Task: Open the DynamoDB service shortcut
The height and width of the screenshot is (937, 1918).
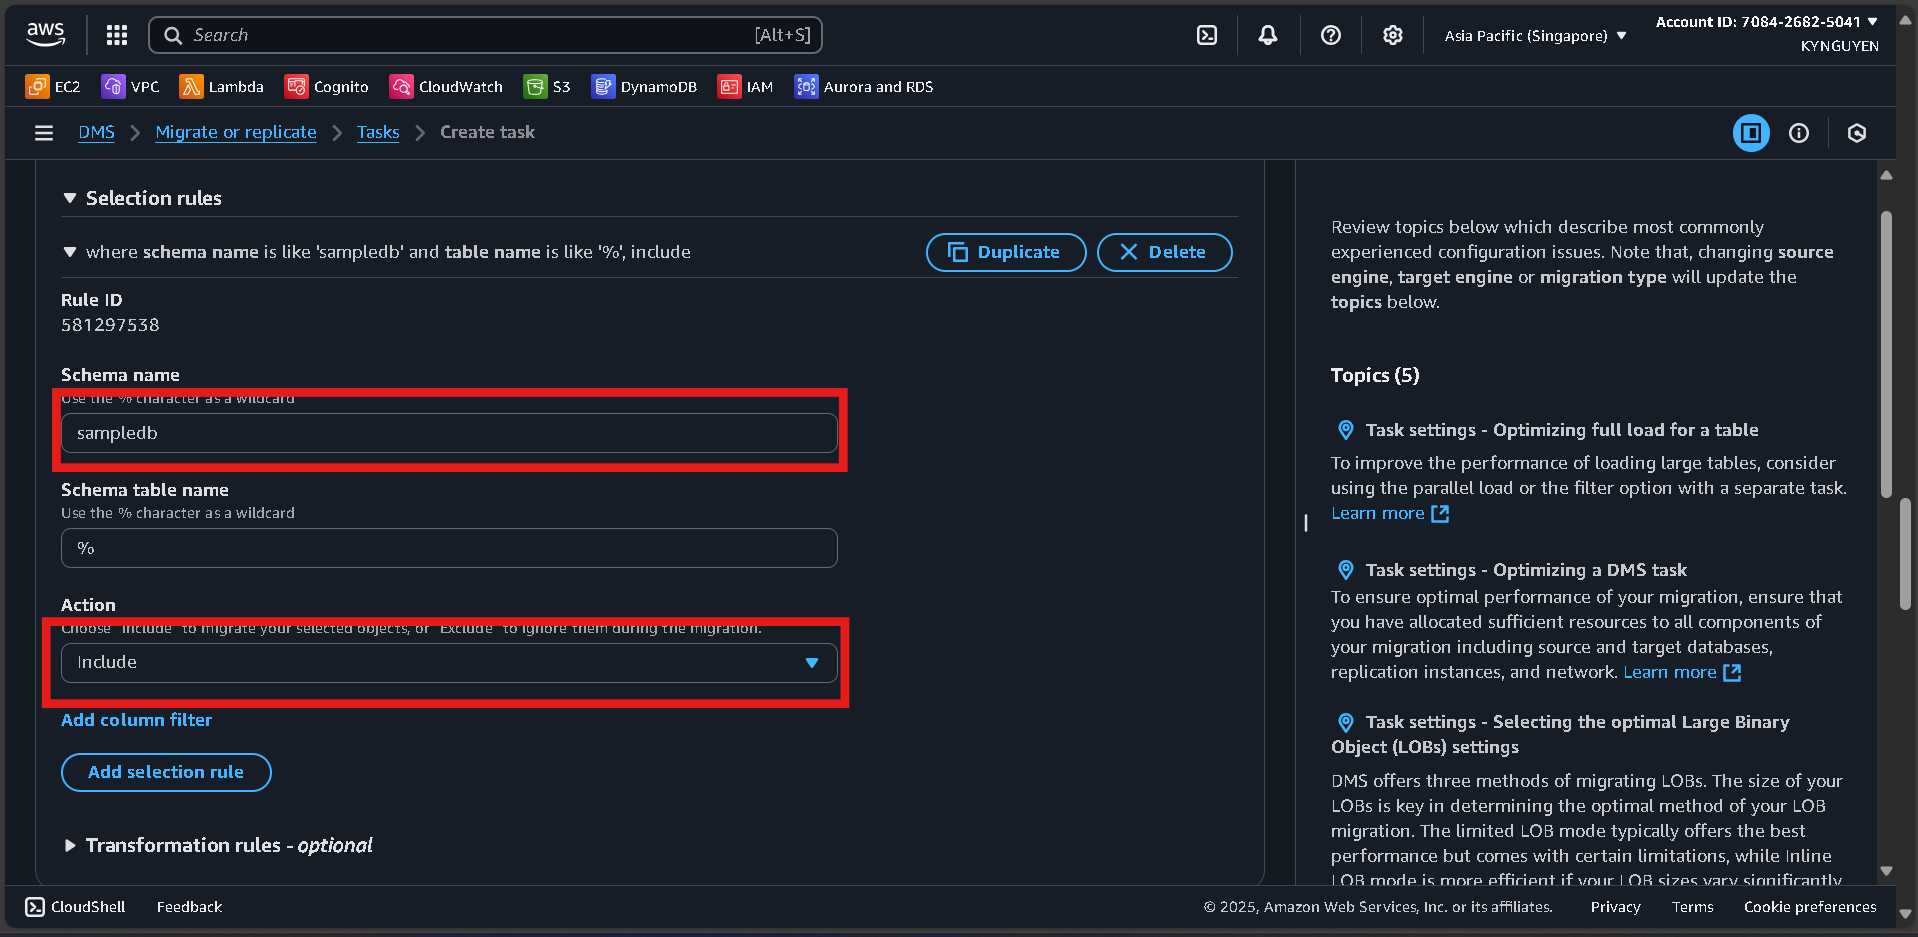Action: click(645, 86)
